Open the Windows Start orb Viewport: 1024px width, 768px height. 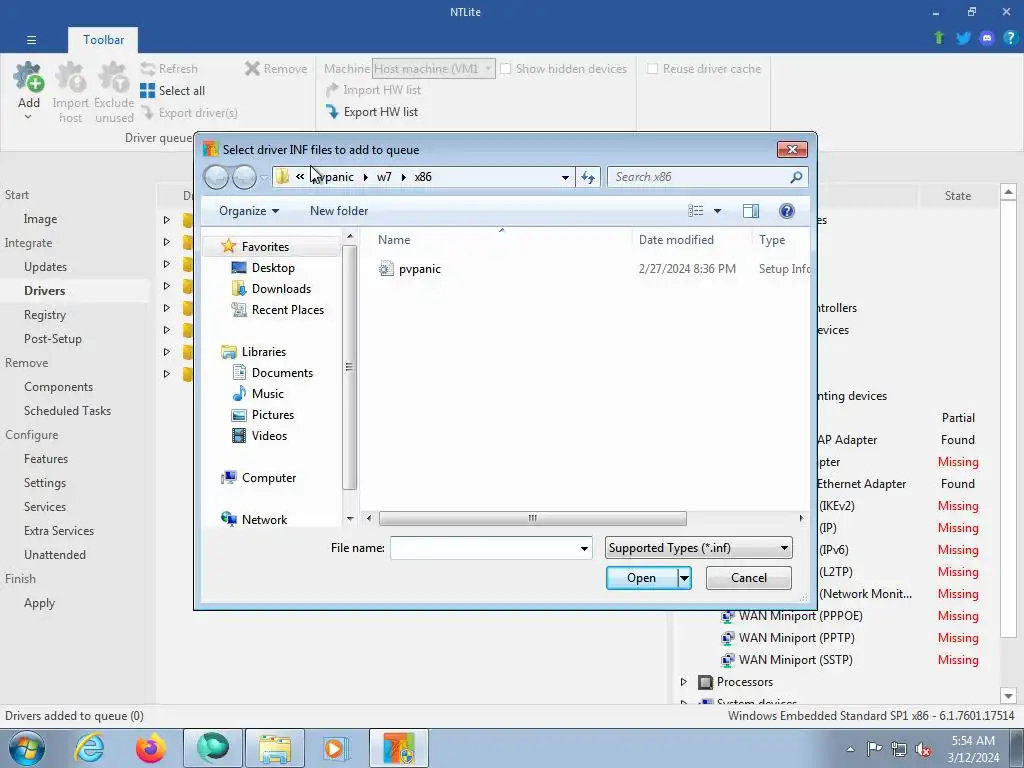point(27,748)
